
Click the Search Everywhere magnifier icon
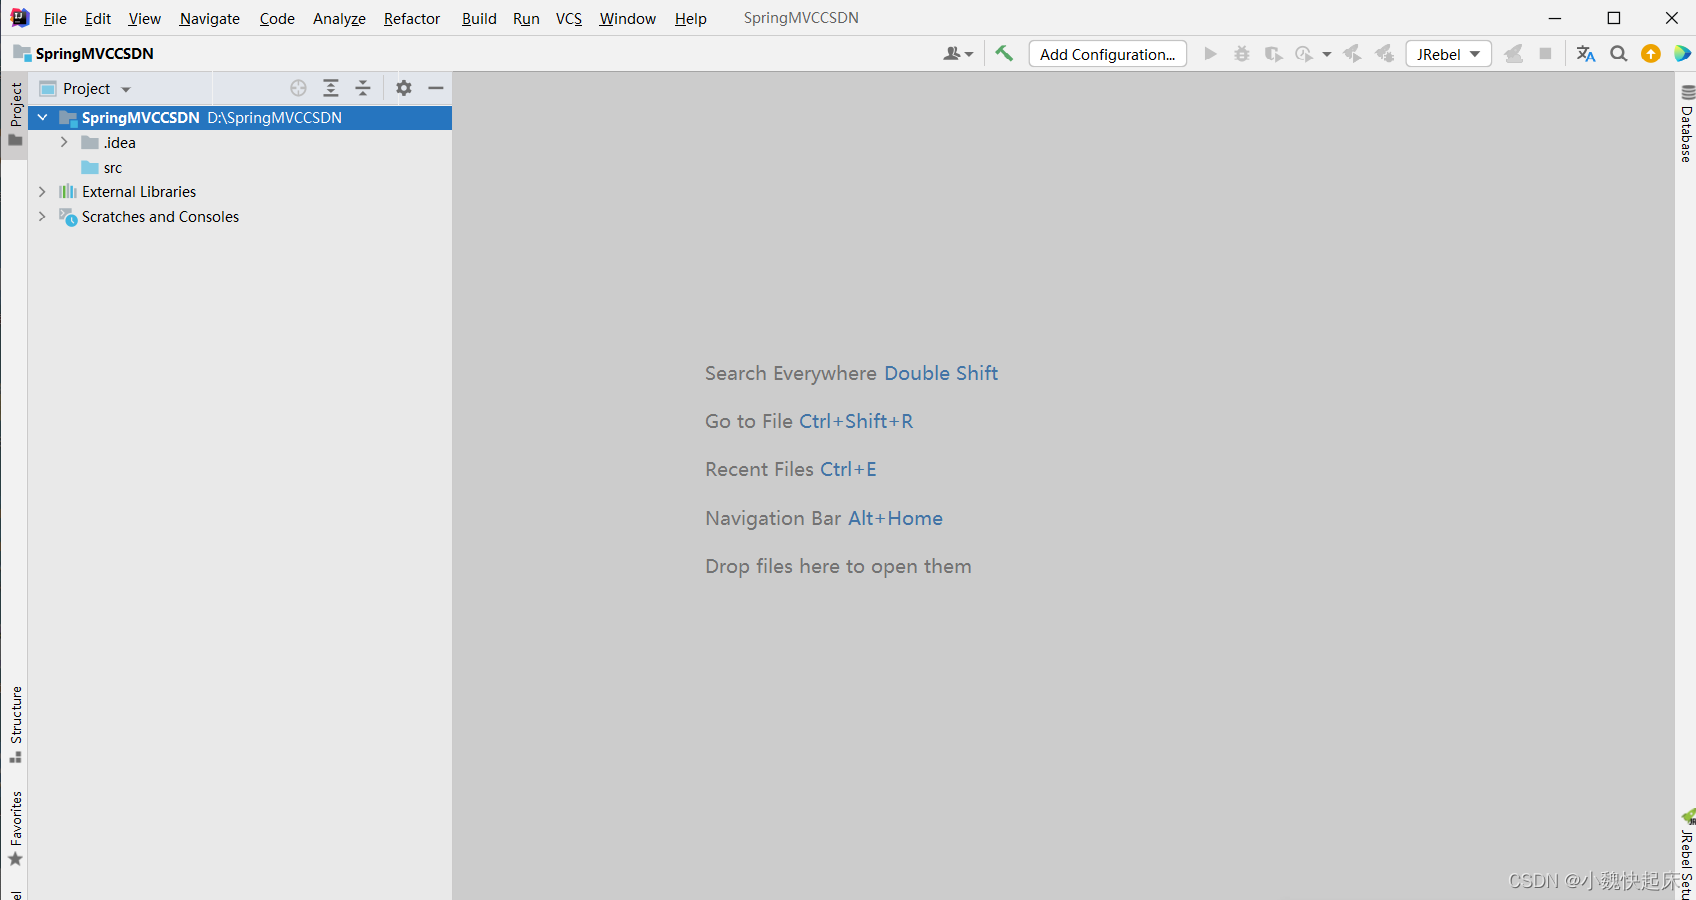pos(1619,54)
